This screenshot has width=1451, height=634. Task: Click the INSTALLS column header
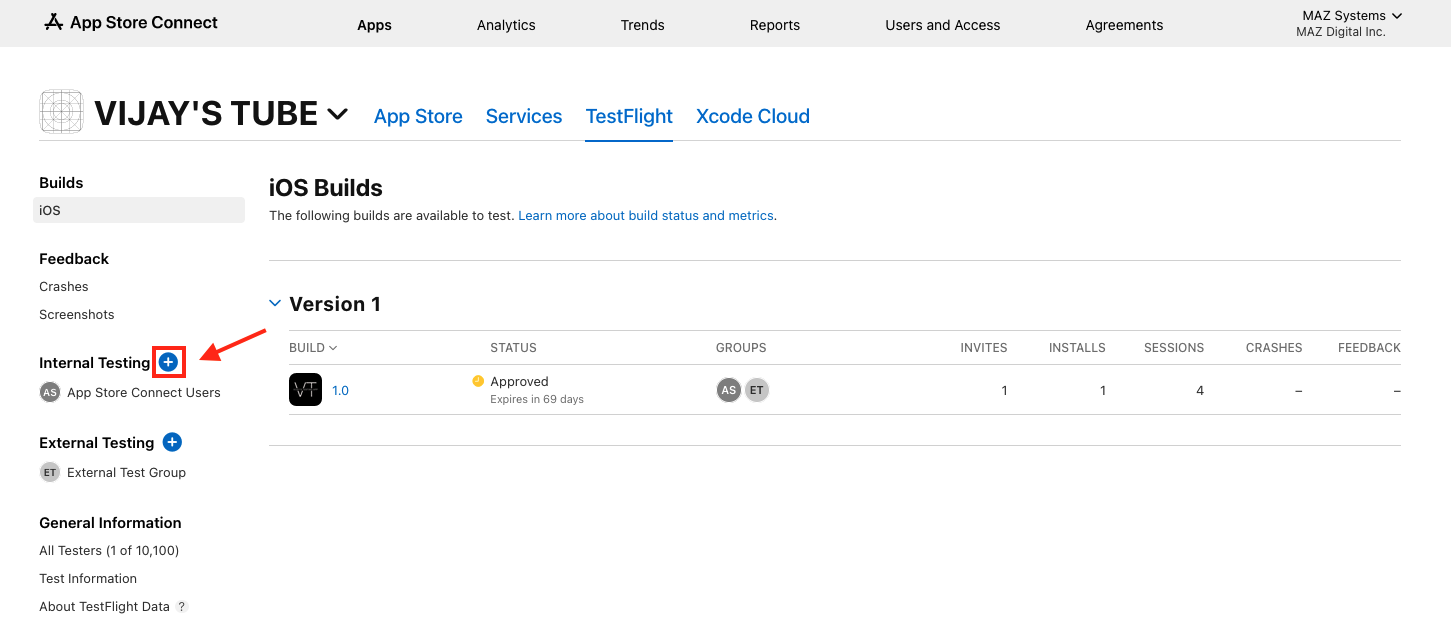(x=1077, y=347)
